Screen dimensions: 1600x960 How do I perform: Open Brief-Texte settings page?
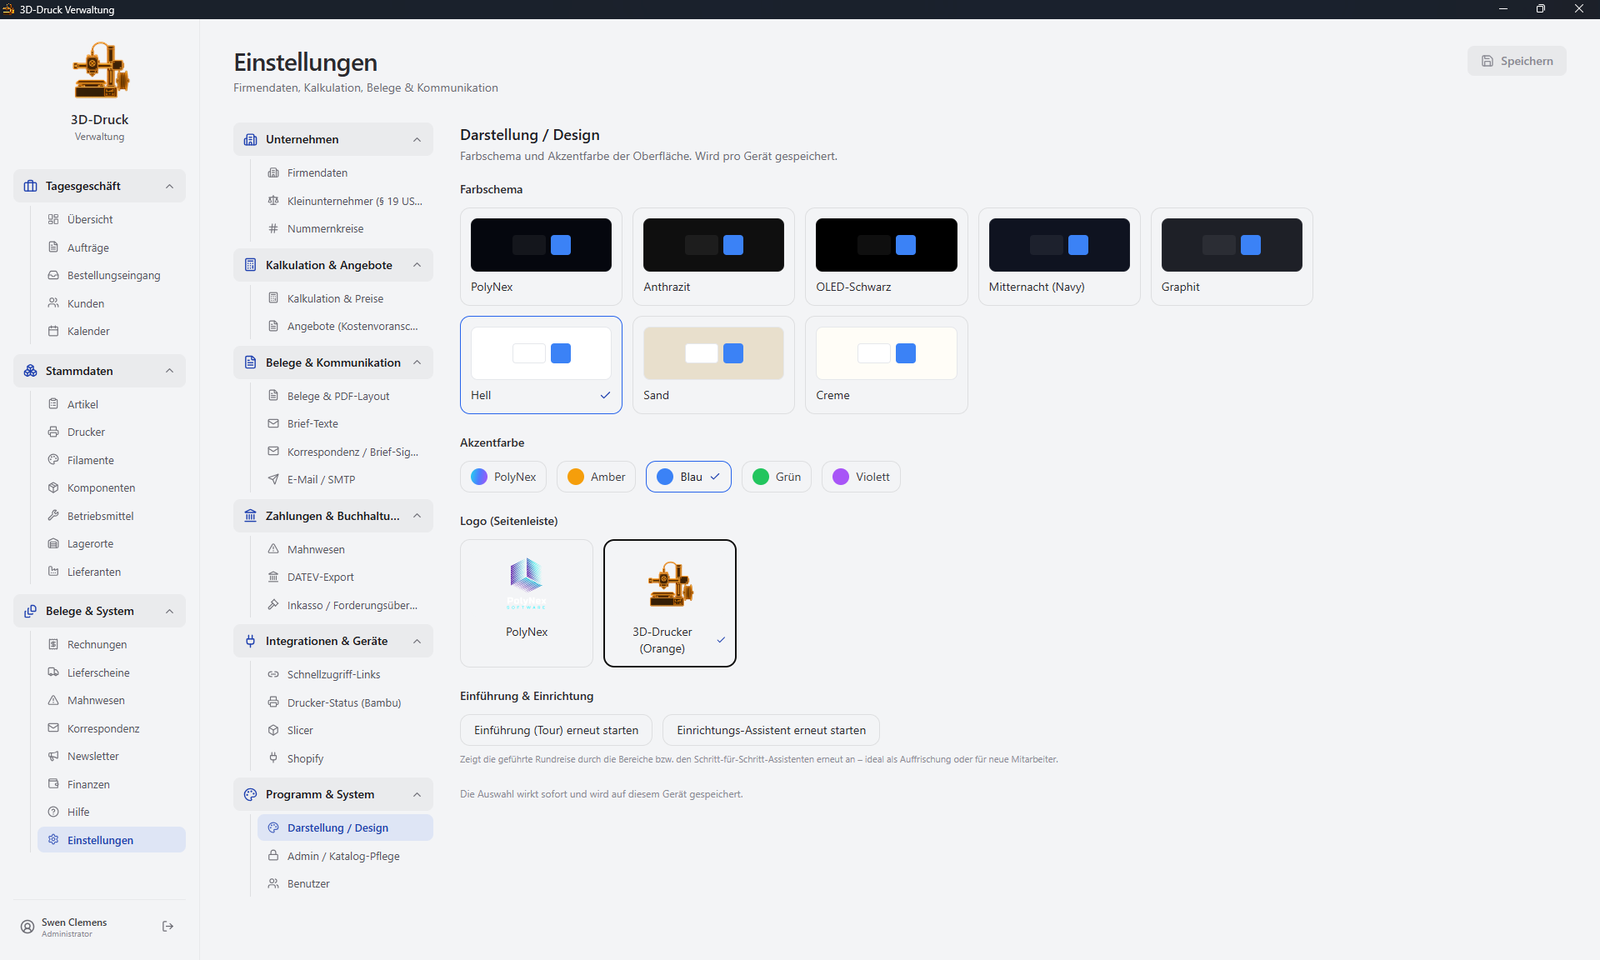(x=345, y=424)
